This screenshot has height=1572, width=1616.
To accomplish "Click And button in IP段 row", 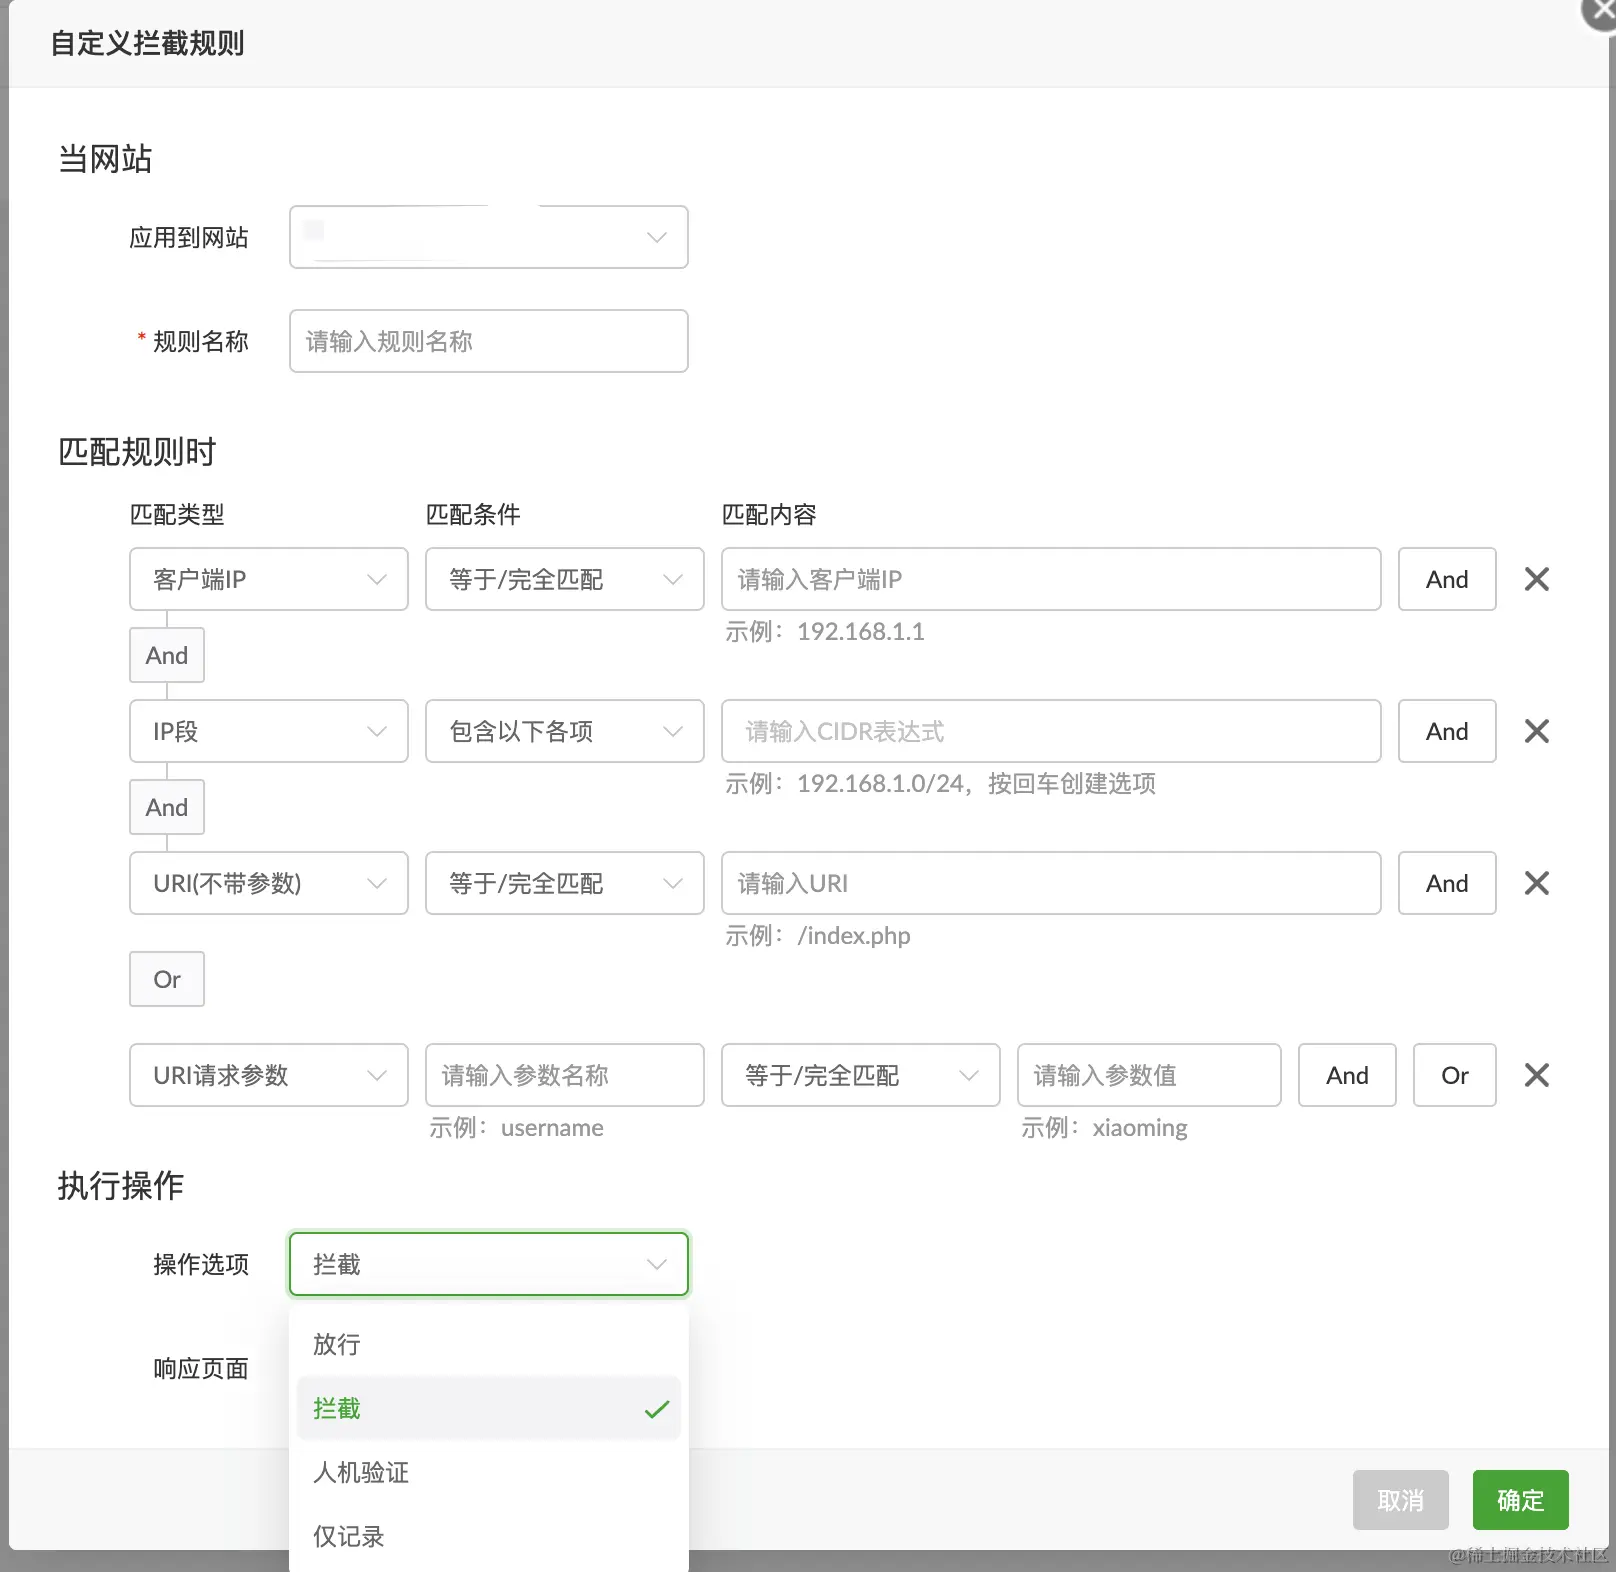I will [1447, 731].
